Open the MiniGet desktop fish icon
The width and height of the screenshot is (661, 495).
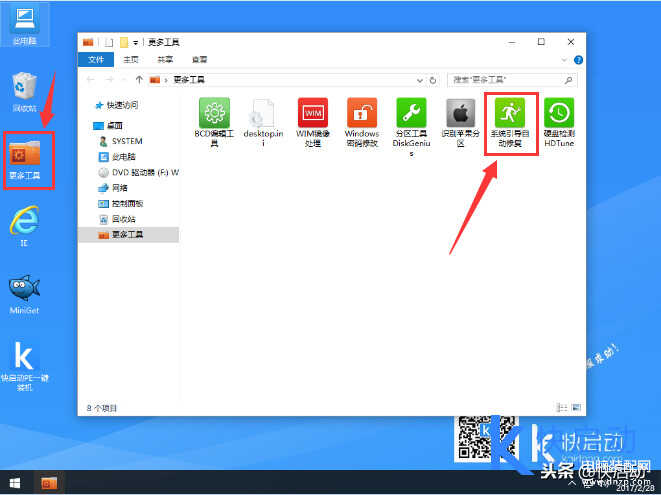(24, 294)
